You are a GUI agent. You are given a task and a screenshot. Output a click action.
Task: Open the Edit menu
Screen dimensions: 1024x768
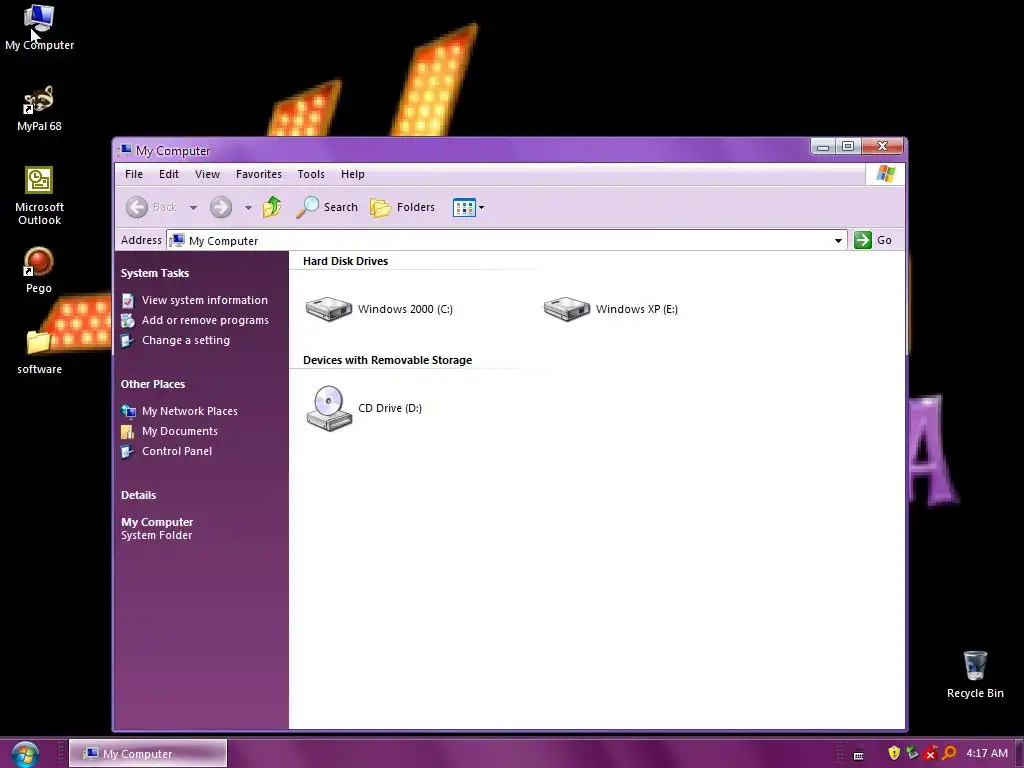point(168,174)
